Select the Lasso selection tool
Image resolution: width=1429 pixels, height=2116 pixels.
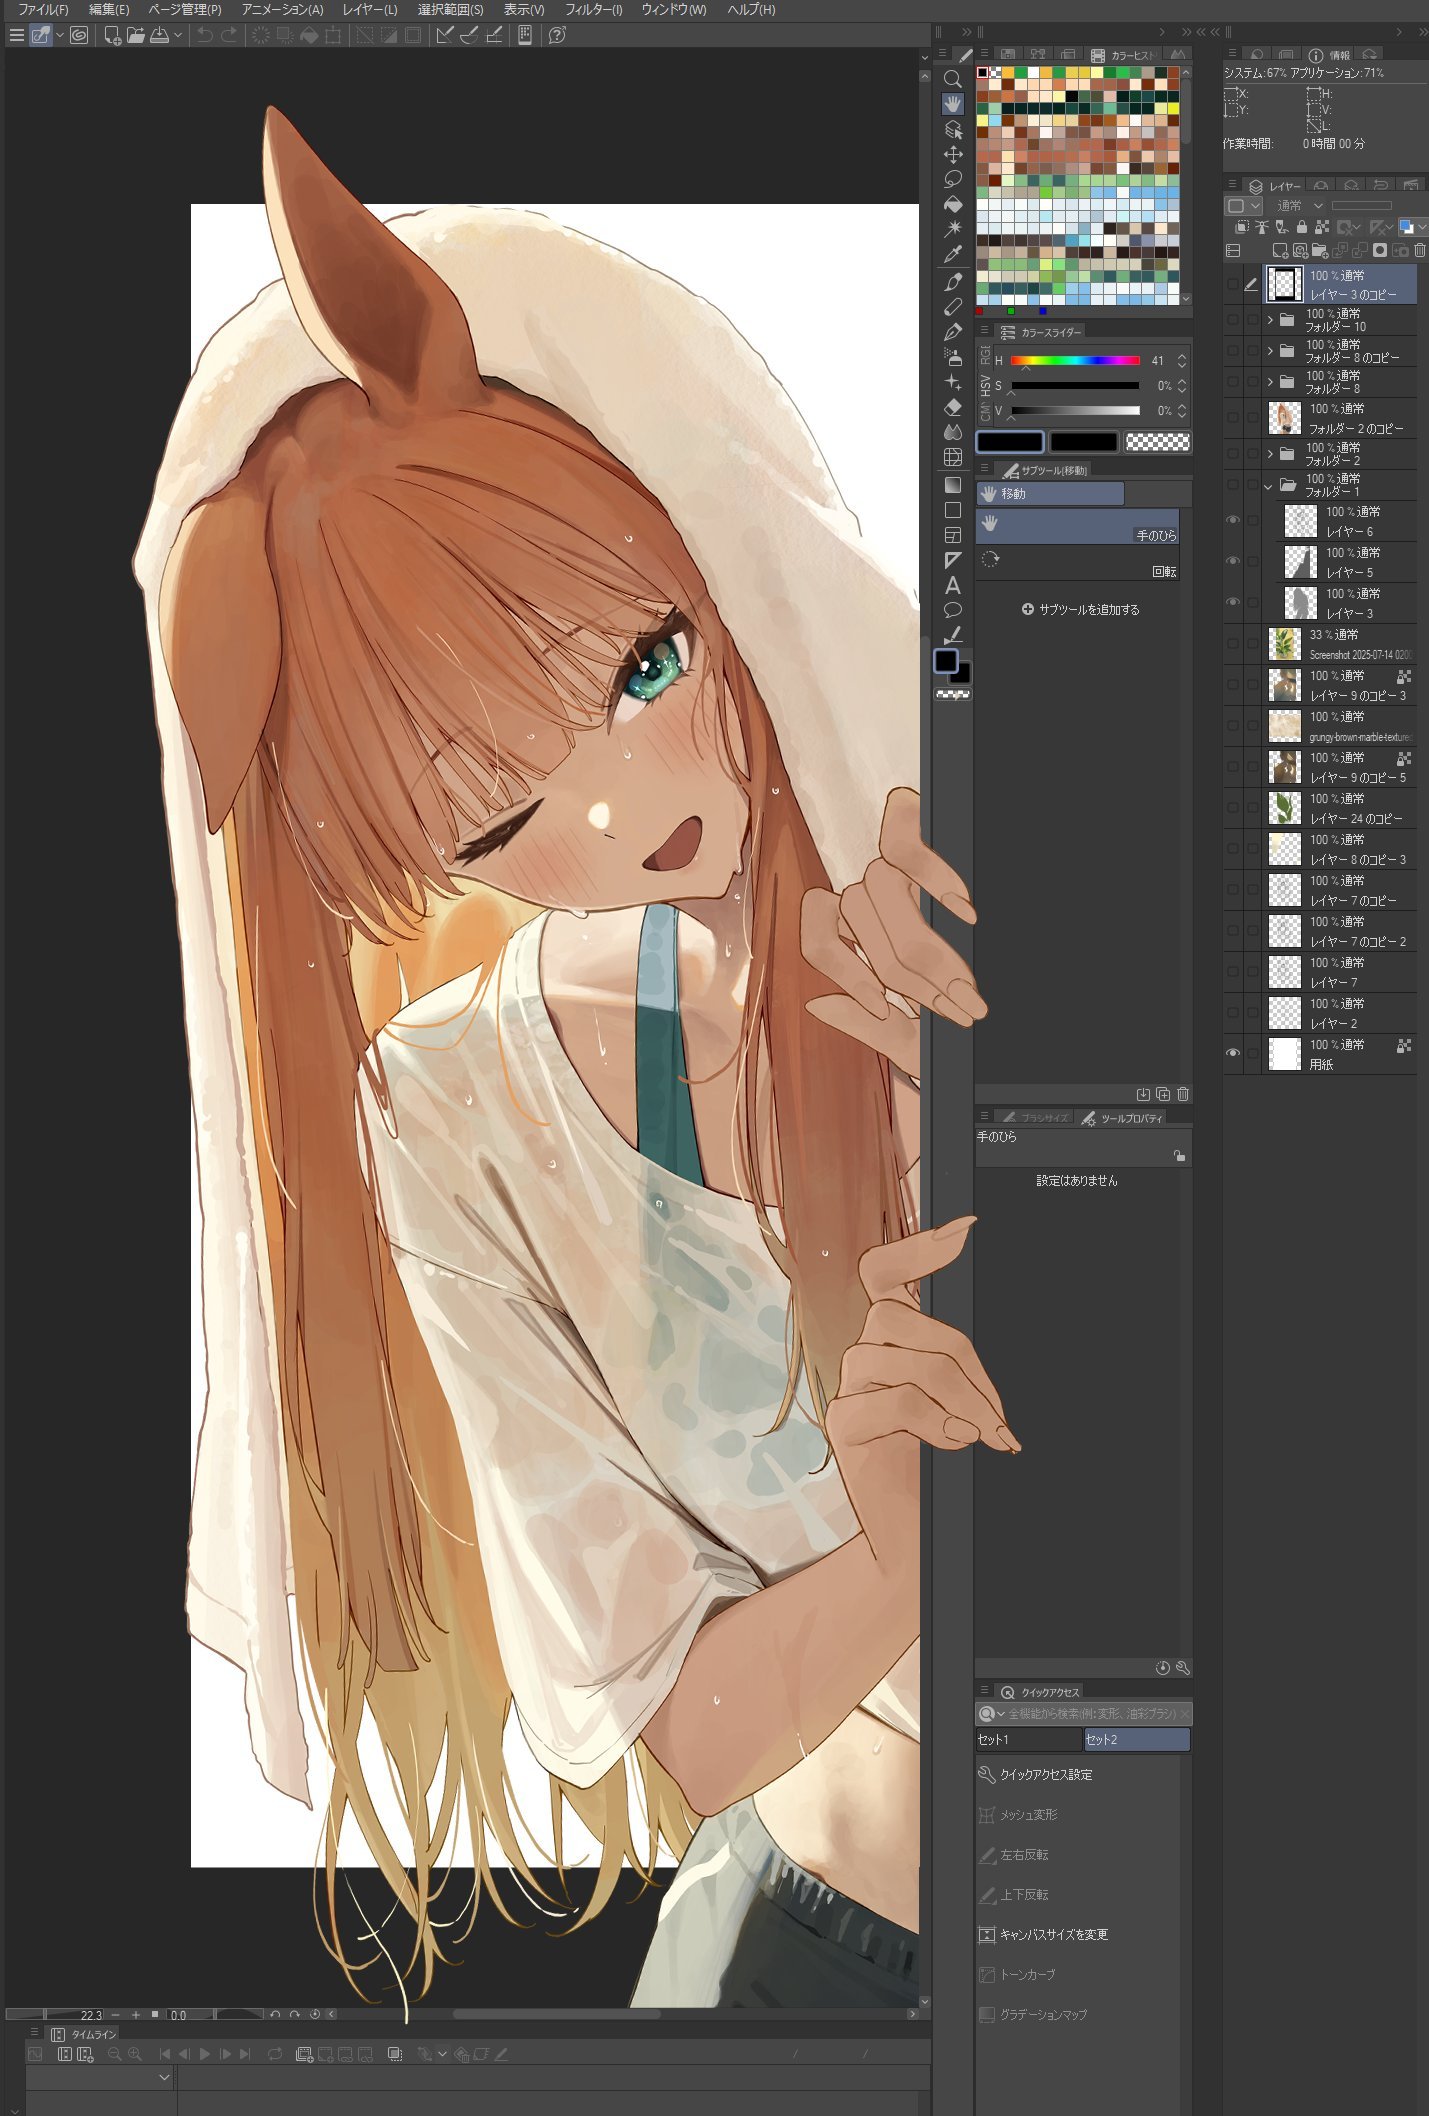point(953,179)
